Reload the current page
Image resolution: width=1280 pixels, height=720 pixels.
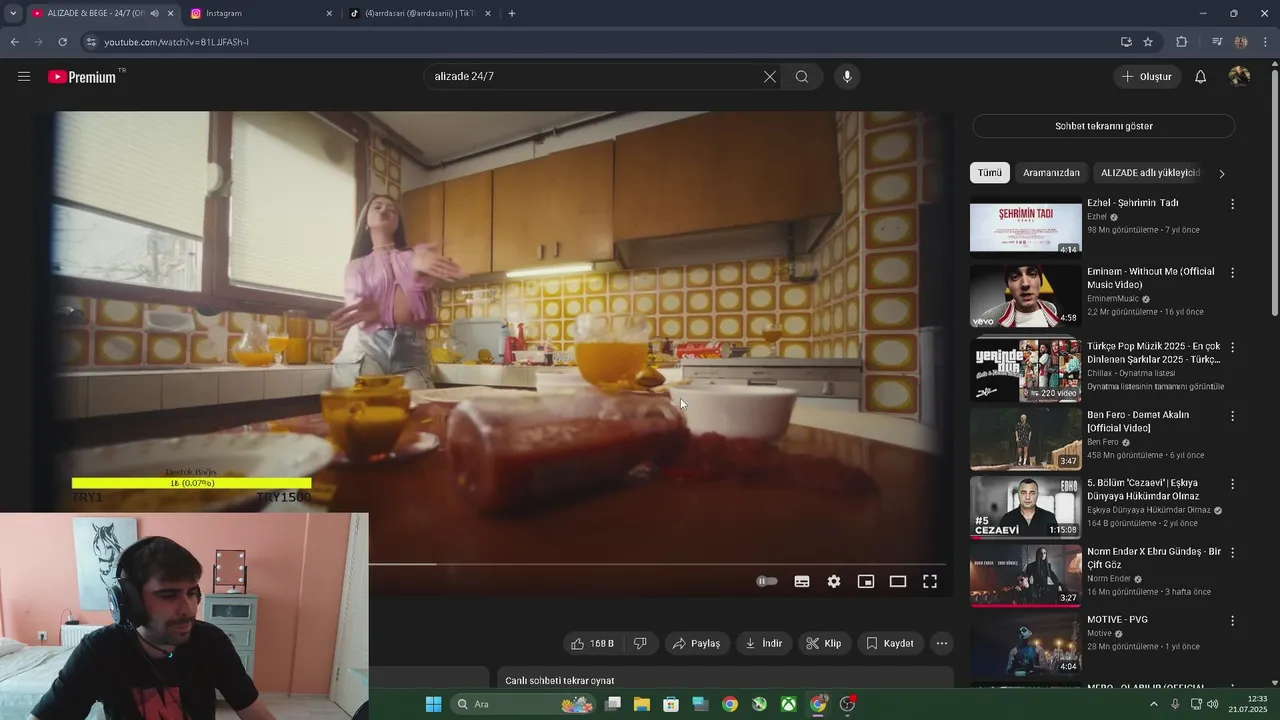tap(62, 42)
